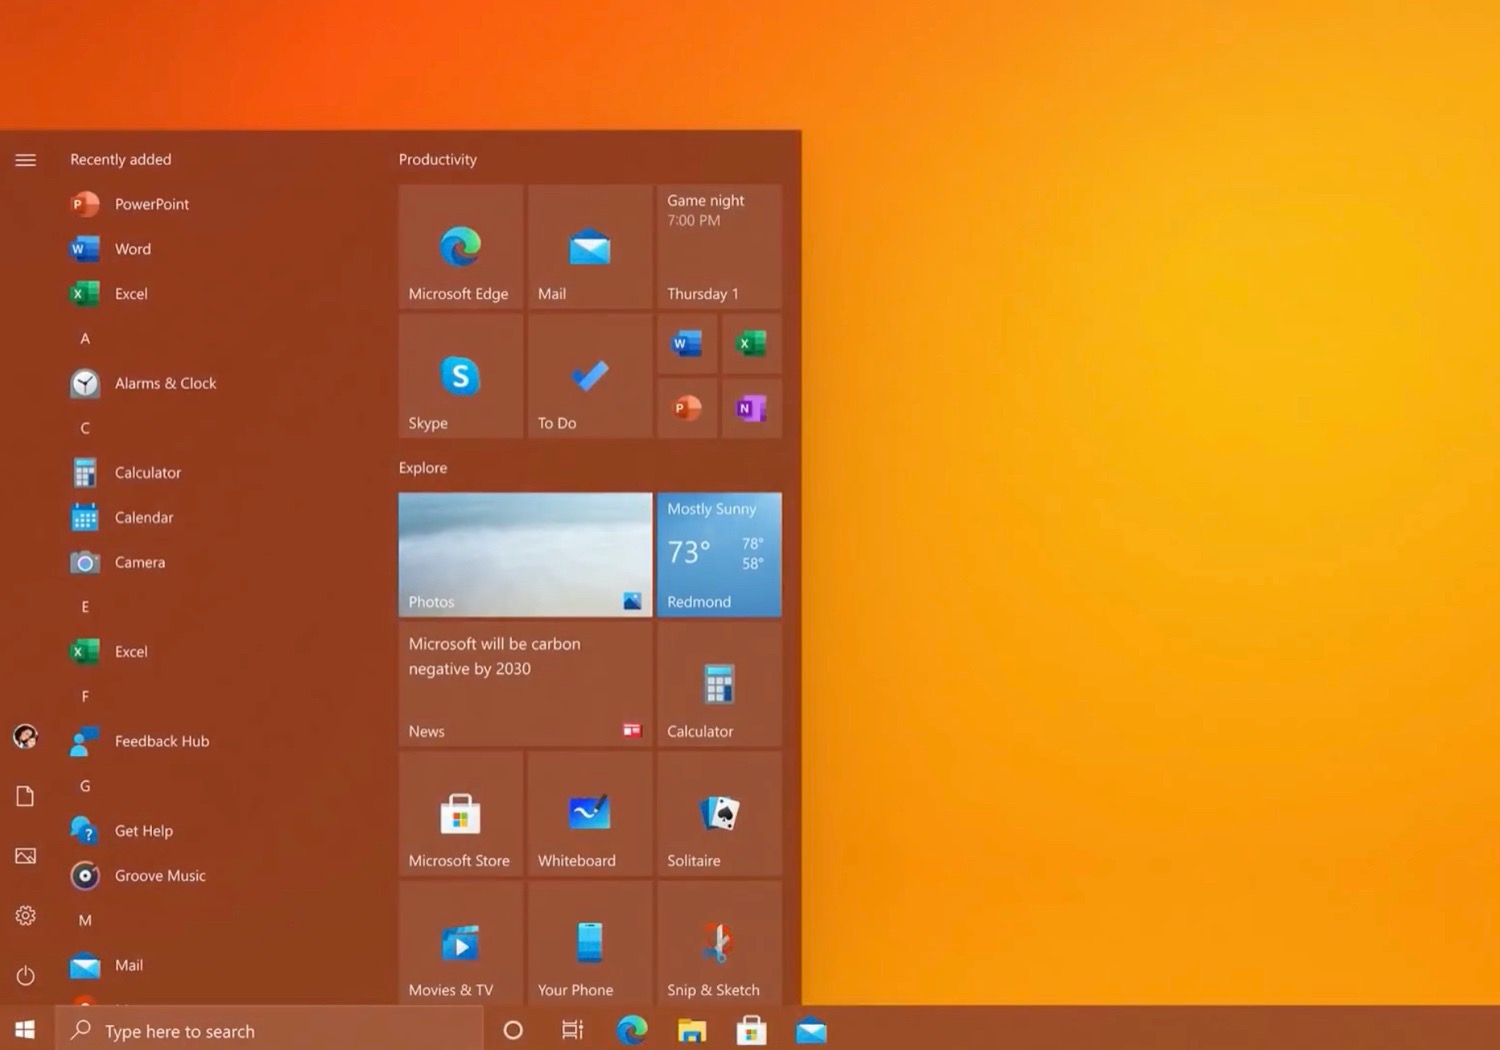Open the To Do tile
1500x1050 pixels.
[589, 375]
